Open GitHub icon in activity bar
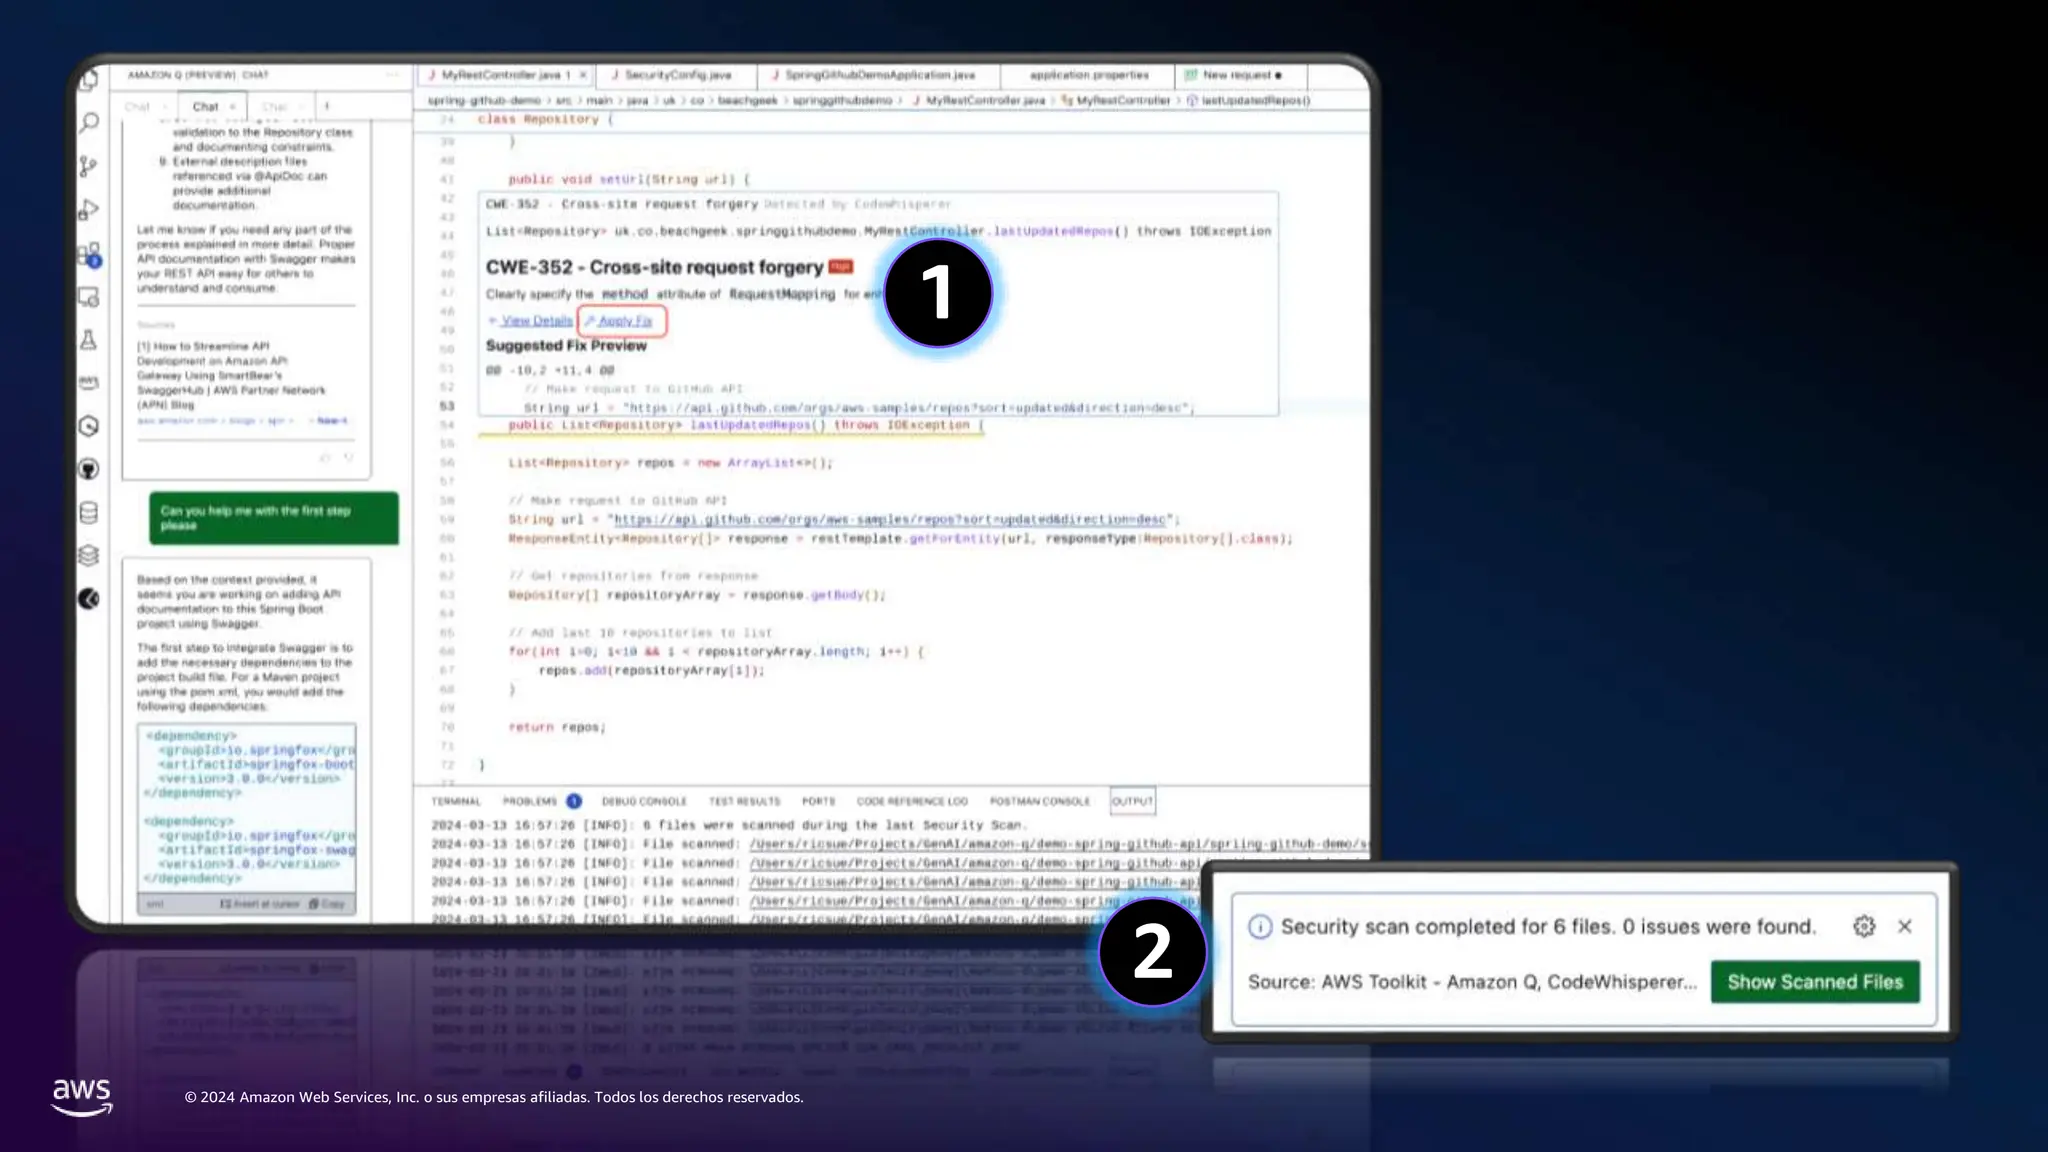 [89, 469]
